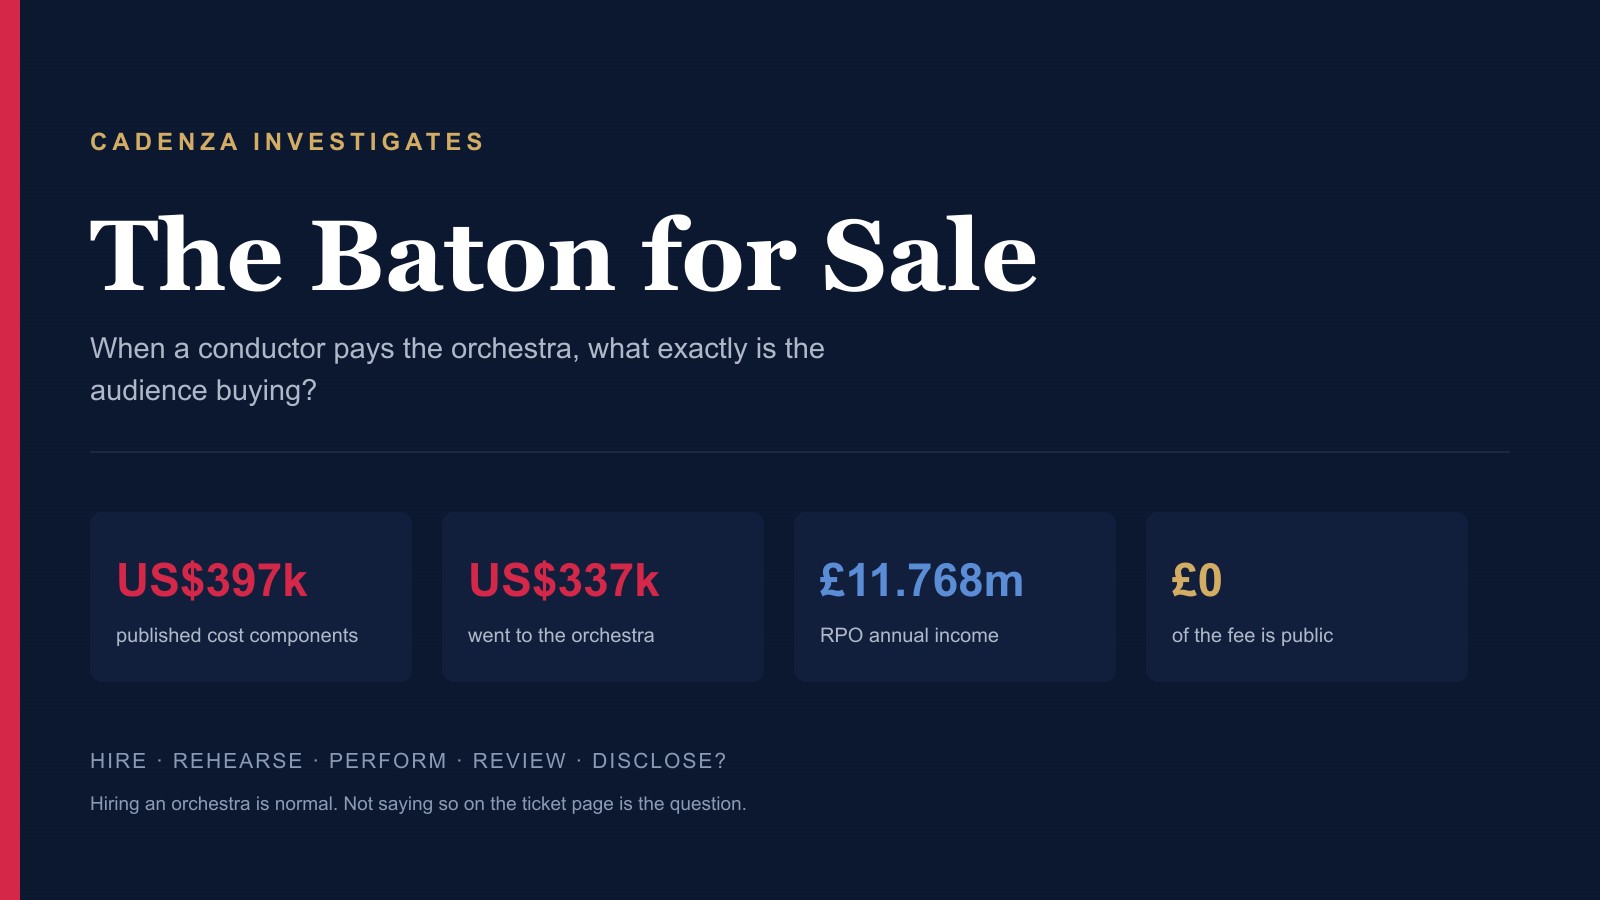Screen dimensions: 1600x900
Task: Select the headline The Baton for Sale
Action: click(x=564, y=256)
